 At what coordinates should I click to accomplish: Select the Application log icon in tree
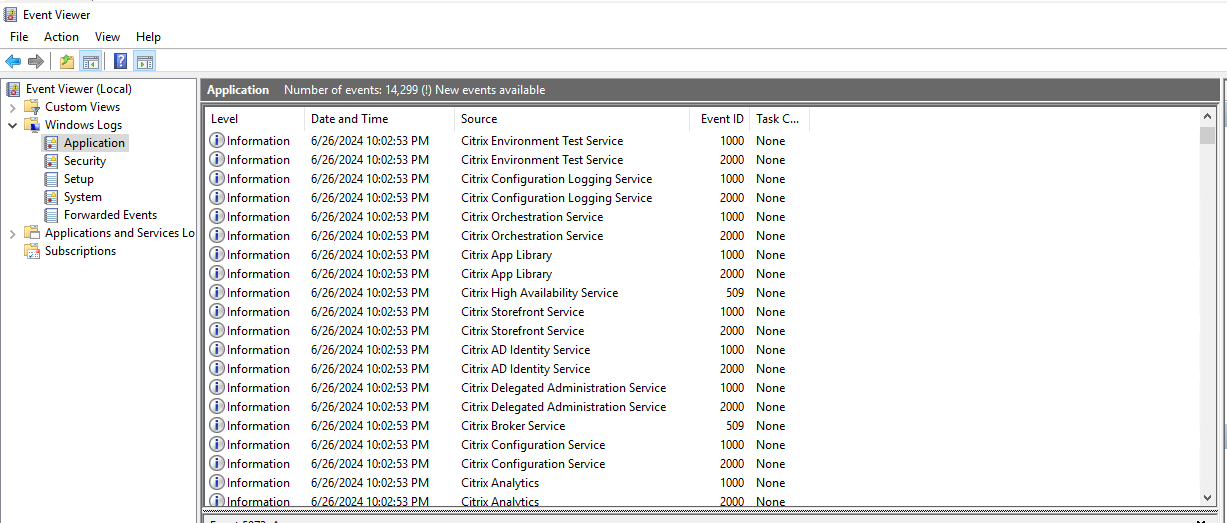click(52, 143)
